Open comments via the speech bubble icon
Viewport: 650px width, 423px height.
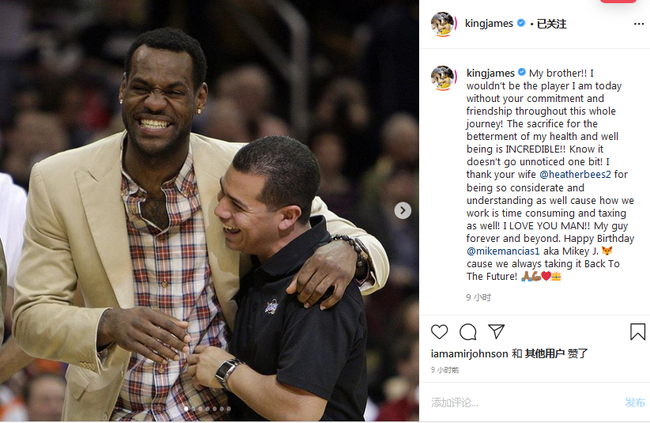coord(468,332)
